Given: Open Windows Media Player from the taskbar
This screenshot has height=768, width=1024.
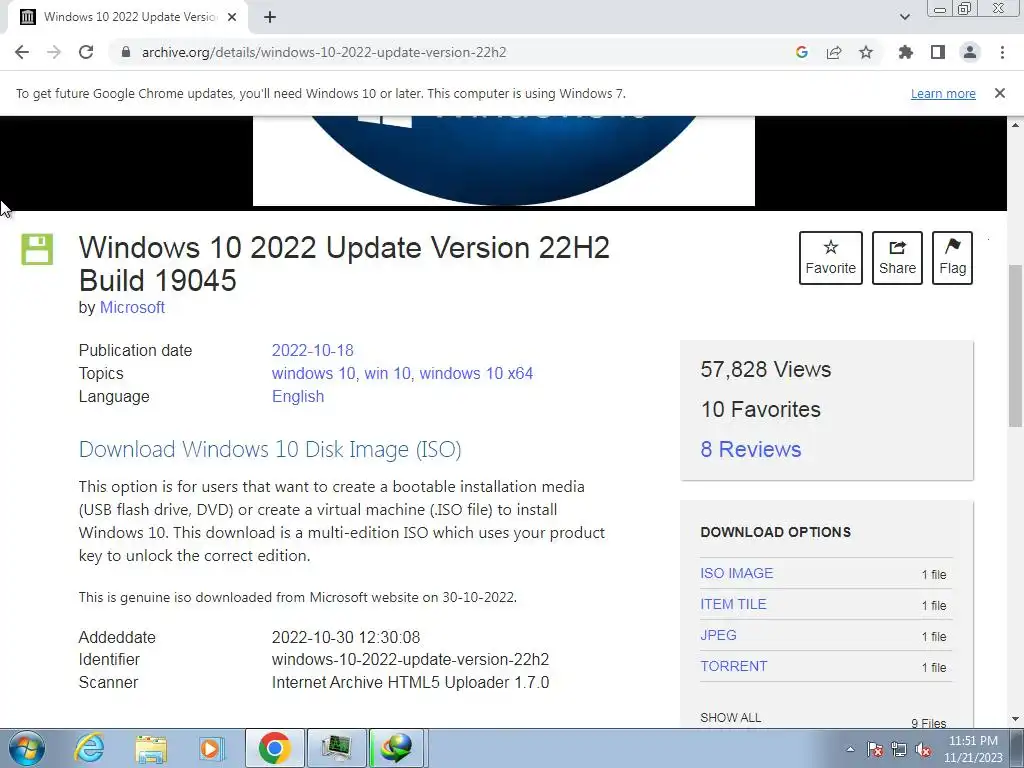Looking at the screenshot, I should pyautogui.click(x=212, y=748).
